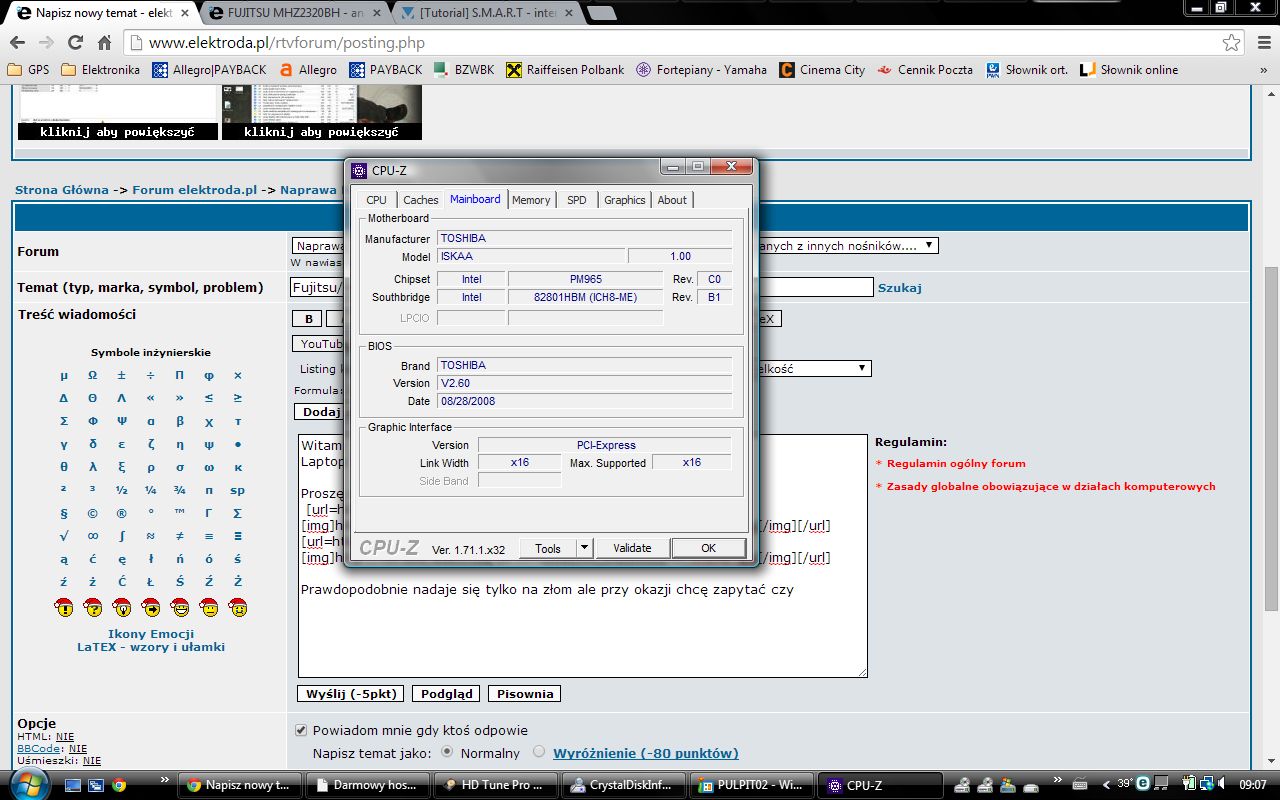1280x800 pixels.
Task: Insert the ± symbol from engineering symbols
Action: pyautogui.click(x=122, y=375)
